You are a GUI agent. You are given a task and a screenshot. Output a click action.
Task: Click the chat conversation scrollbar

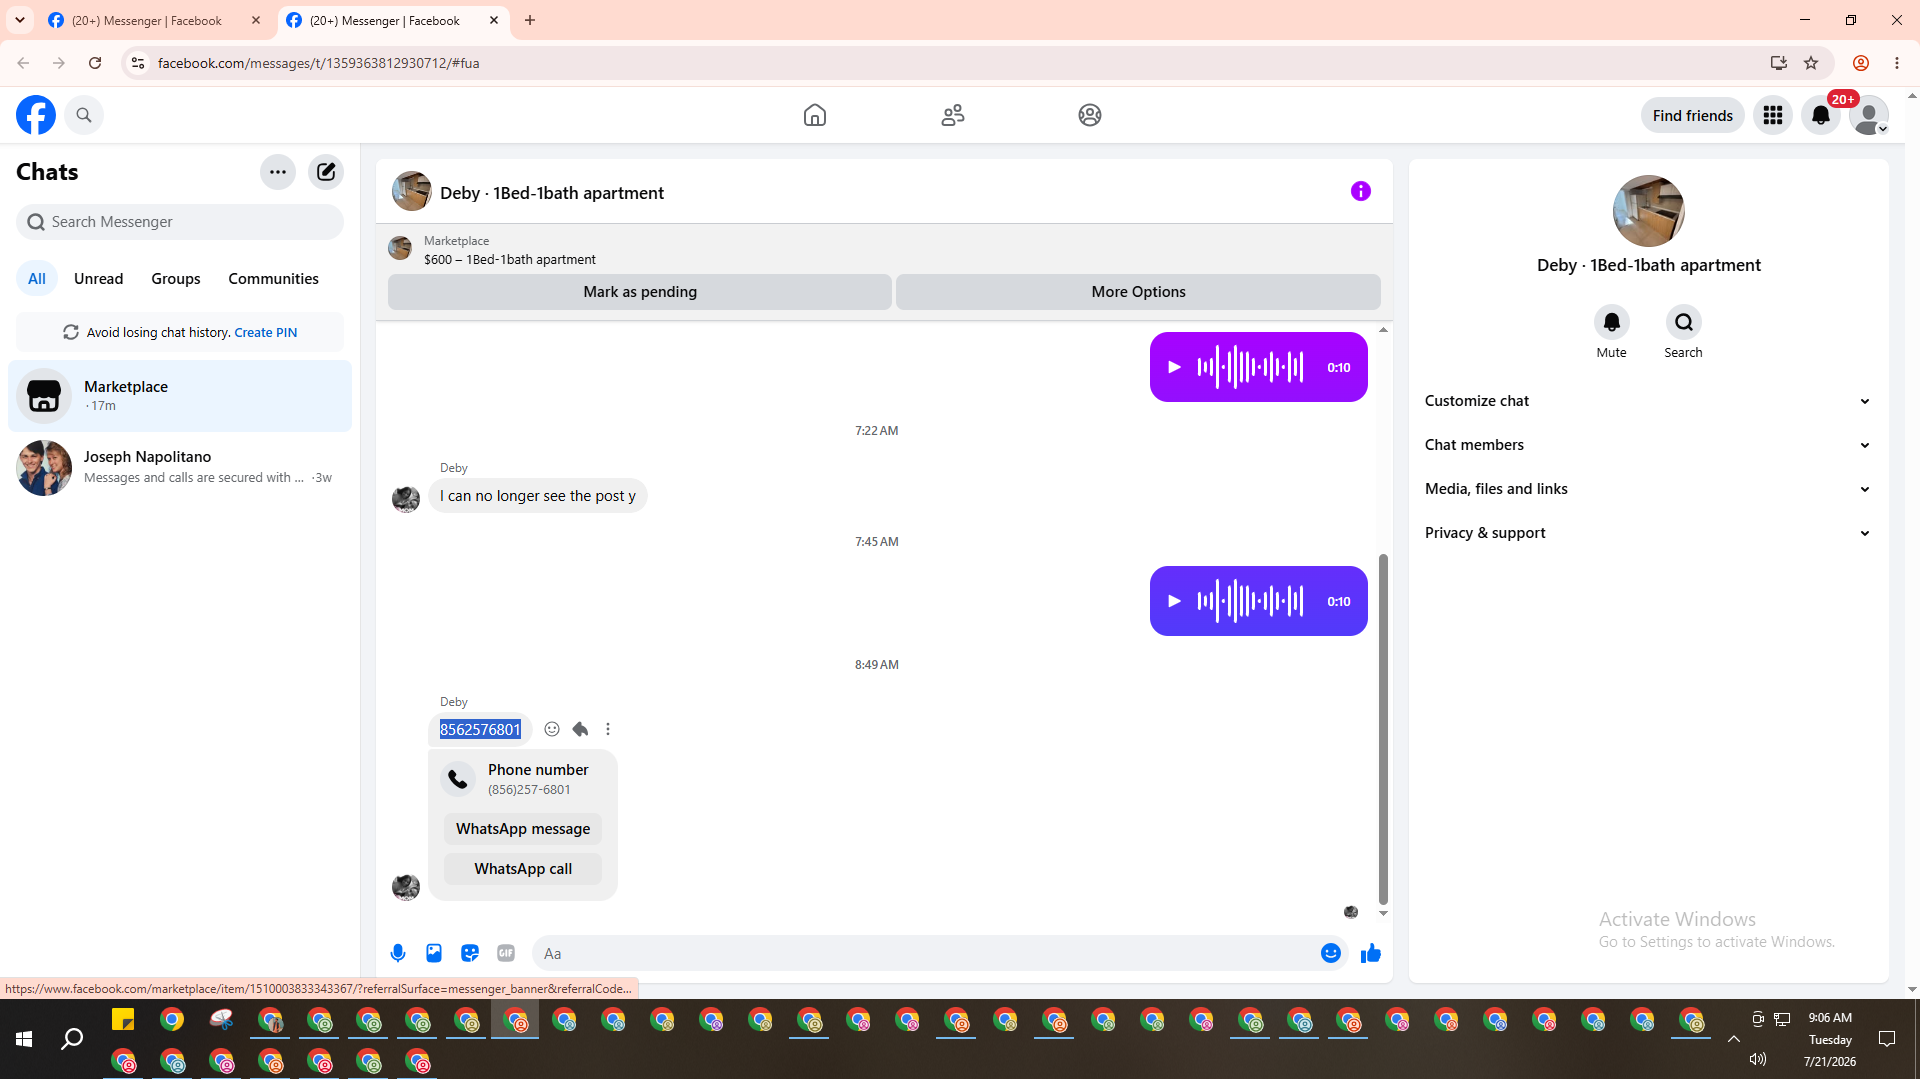pos(1383,729)
